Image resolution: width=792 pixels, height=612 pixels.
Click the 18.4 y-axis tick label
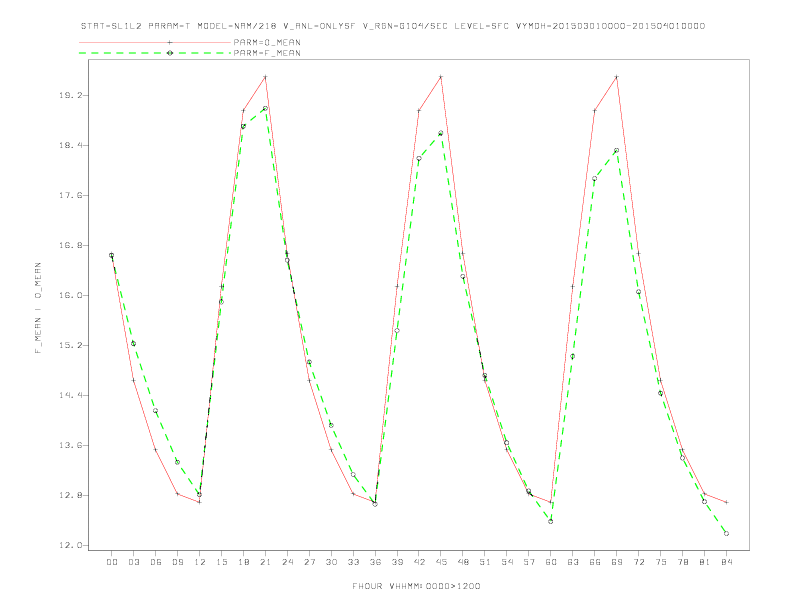pos(69,145)
